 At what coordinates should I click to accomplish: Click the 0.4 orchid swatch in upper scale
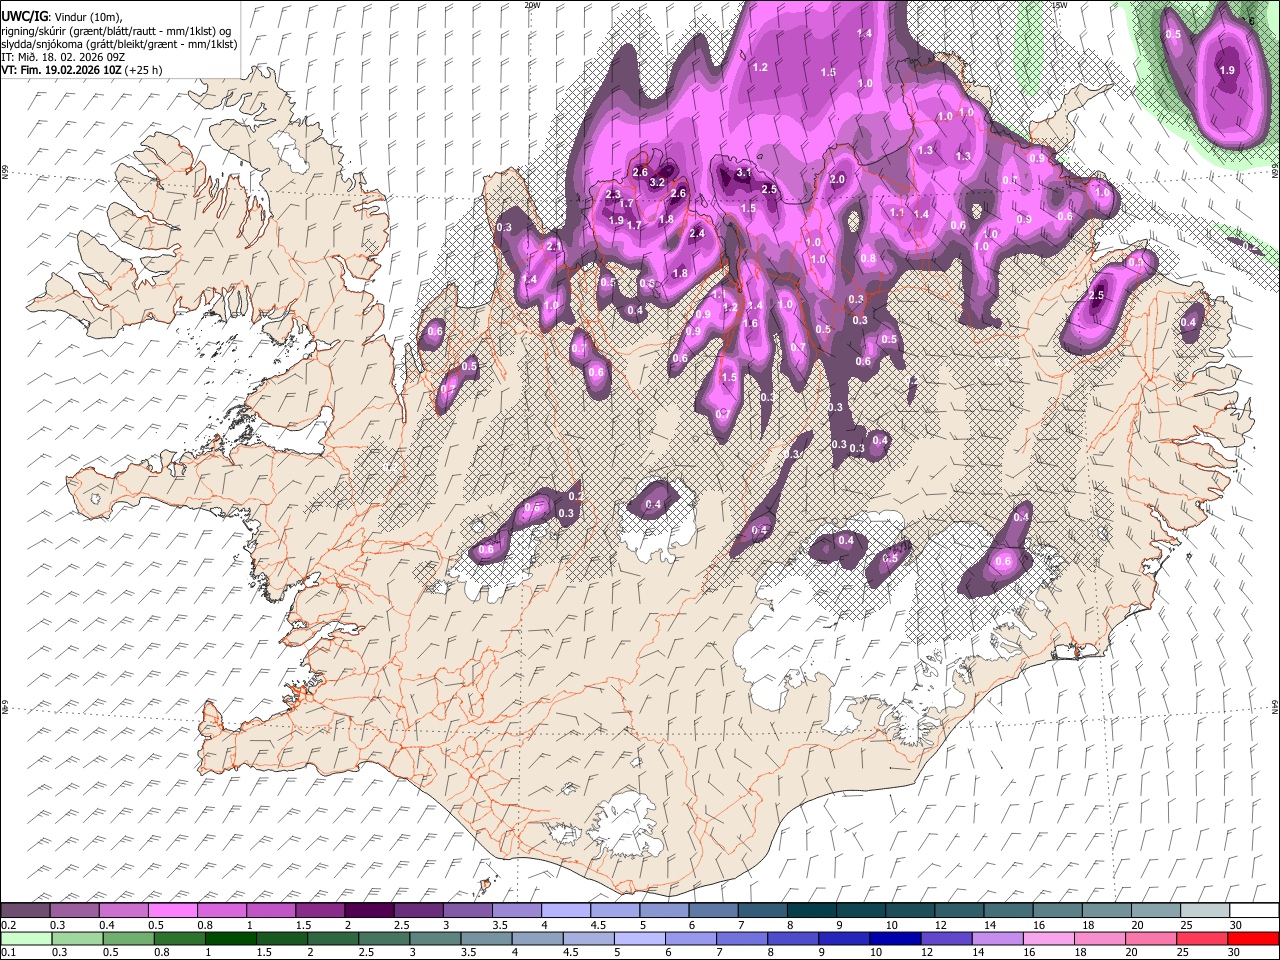(123, 911)
